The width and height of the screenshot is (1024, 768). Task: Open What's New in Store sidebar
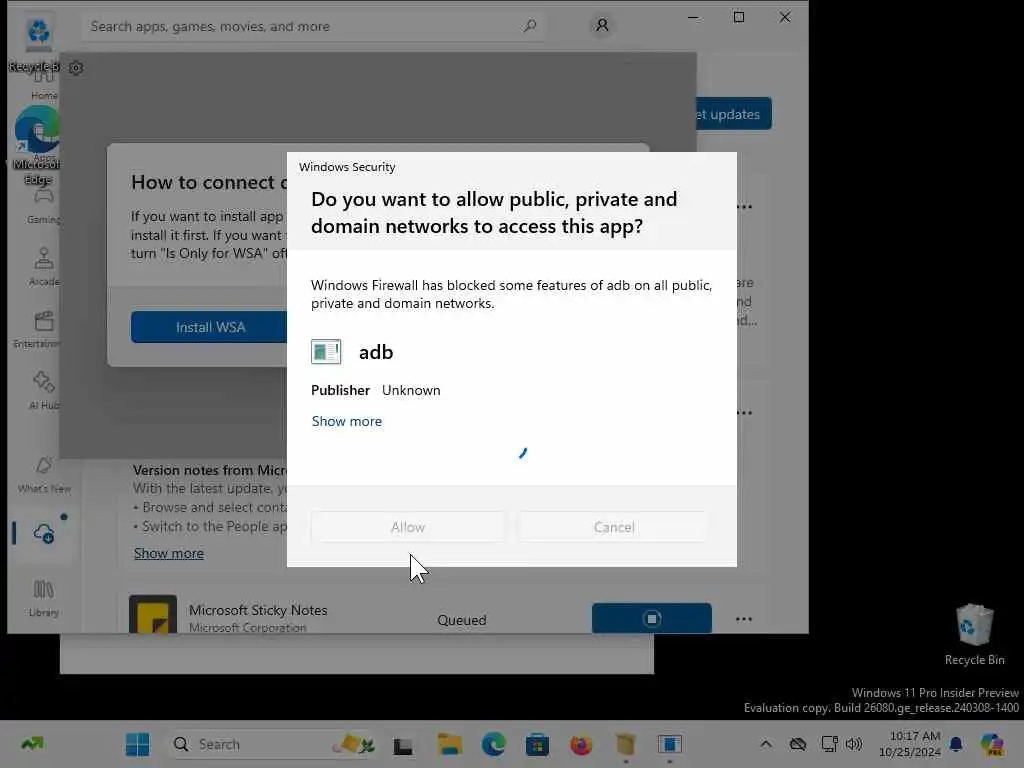(x=44, y=474)
